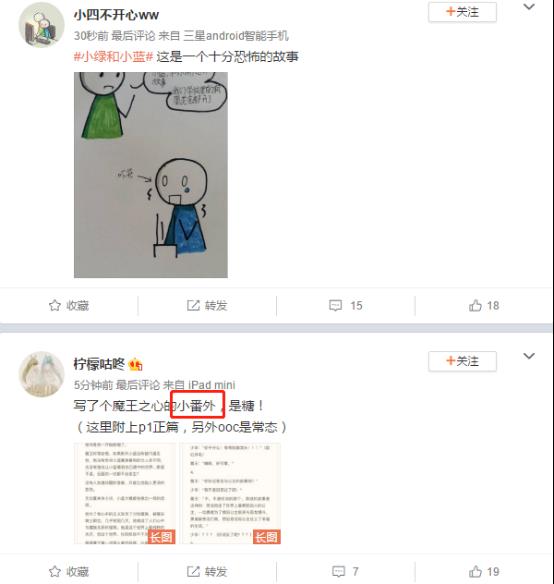
Task: Open comments icon showing 15
Action: tap(335, 305)
